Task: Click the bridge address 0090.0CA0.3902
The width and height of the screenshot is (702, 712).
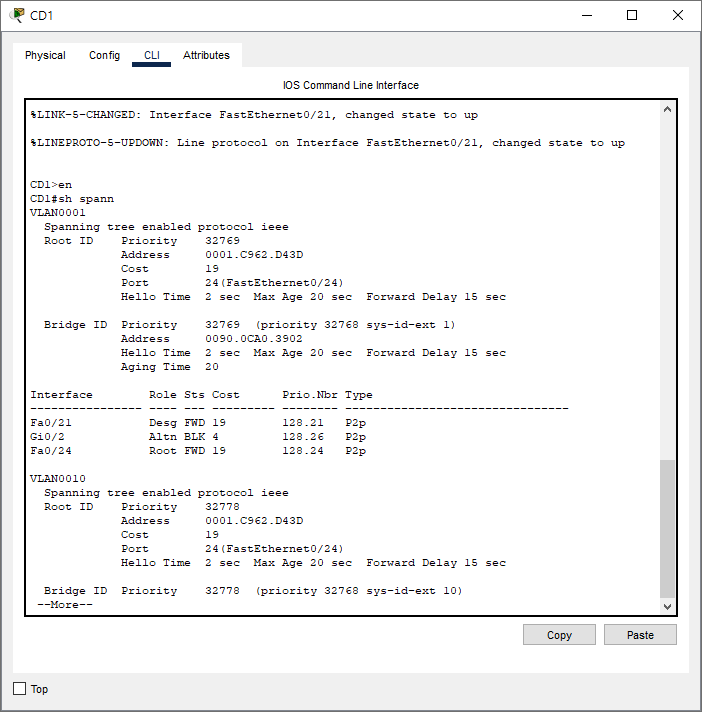Action: [253, 339]
